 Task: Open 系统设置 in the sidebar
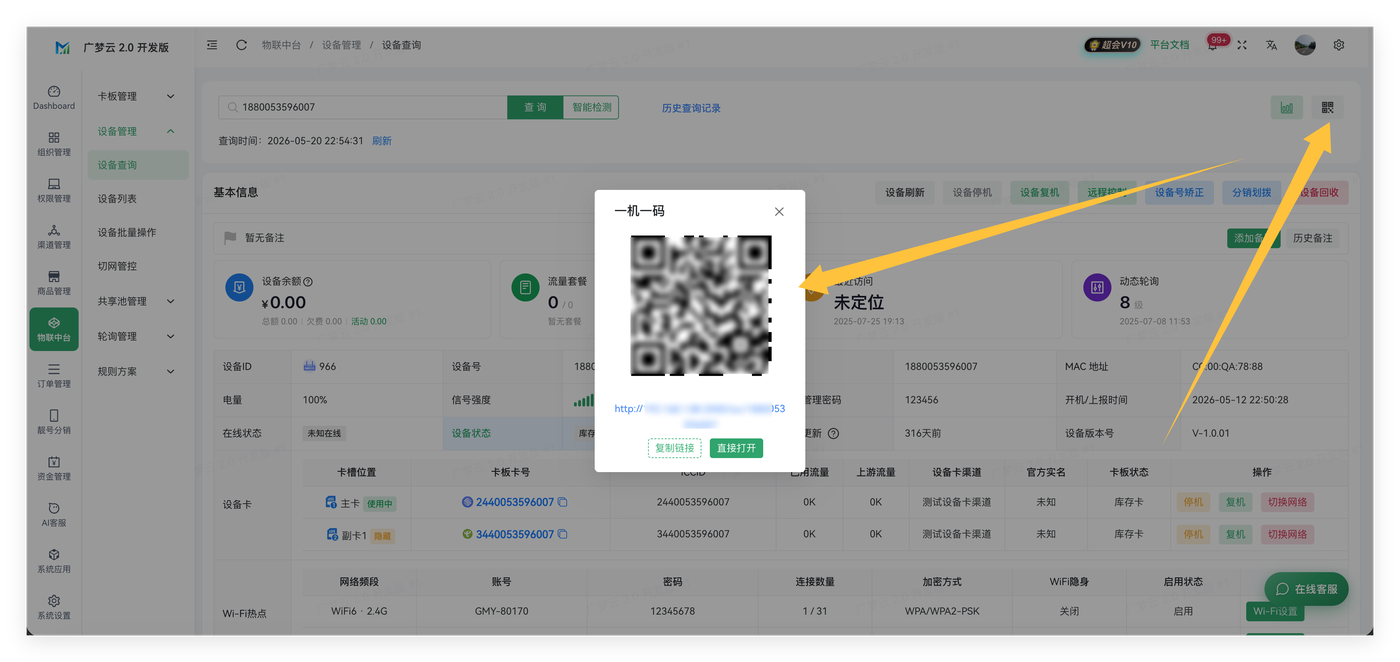(x=54, y=607)
